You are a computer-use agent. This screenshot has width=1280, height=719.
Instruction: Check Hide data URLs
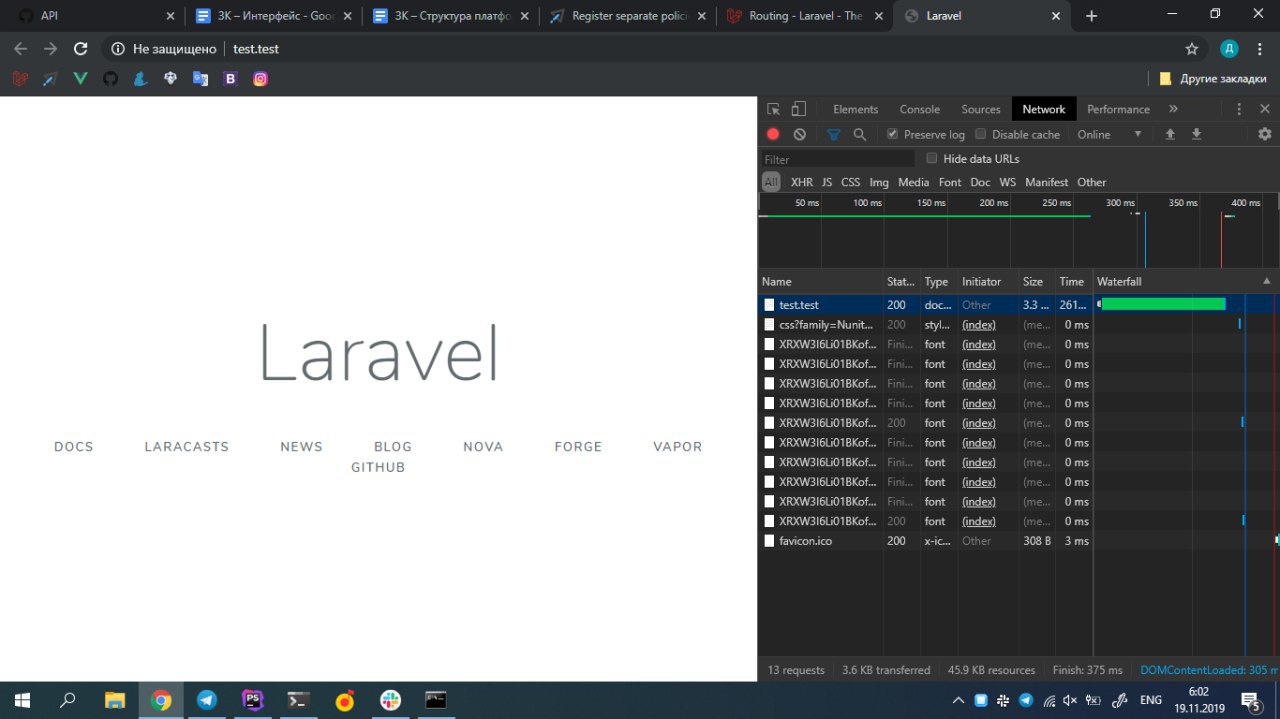click(932, 158)
